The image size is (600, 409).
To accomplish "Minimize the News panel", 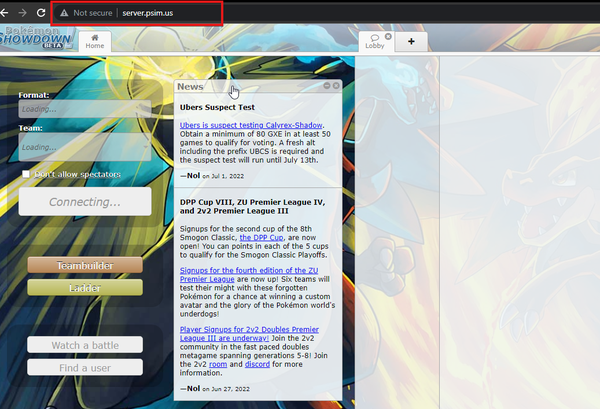I will [327, 86].
